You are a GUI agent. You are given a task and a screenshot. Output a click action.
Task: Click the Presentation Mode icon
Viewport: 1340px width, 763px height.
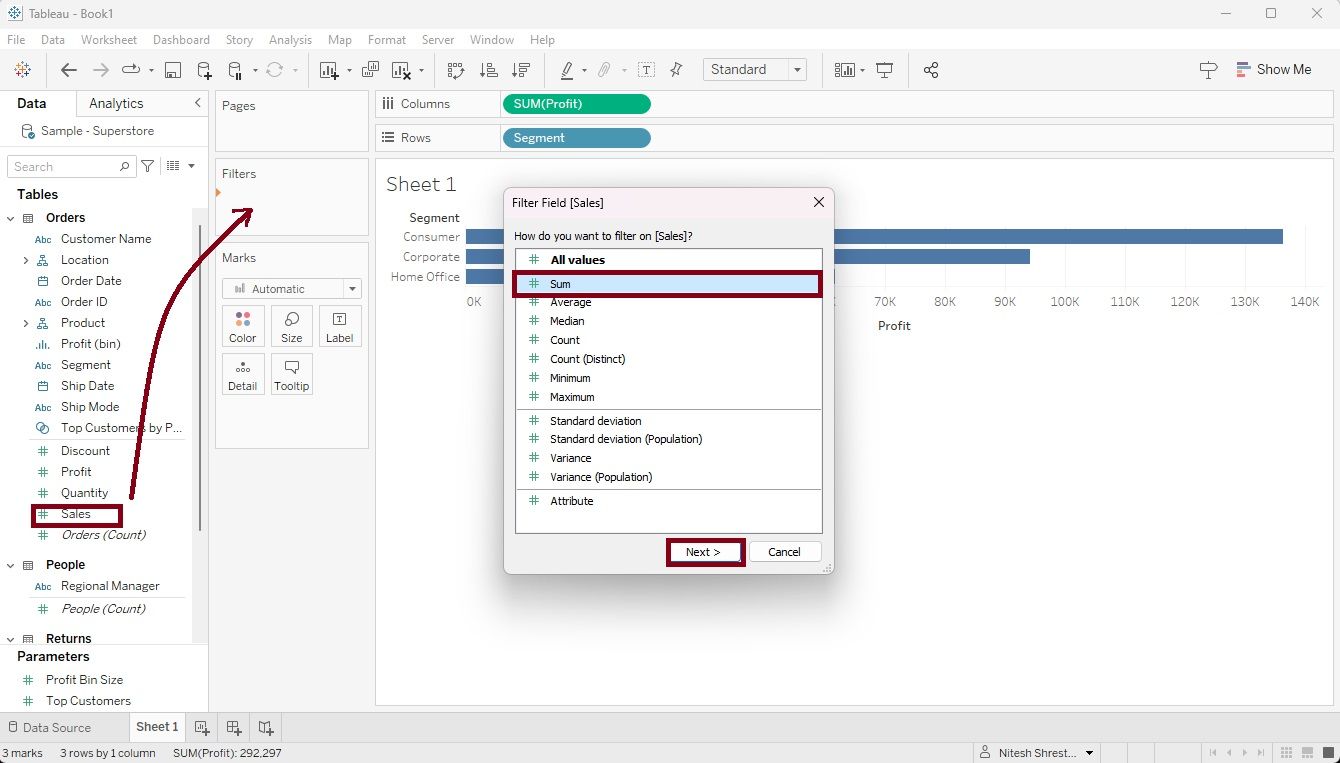(884, 70)
